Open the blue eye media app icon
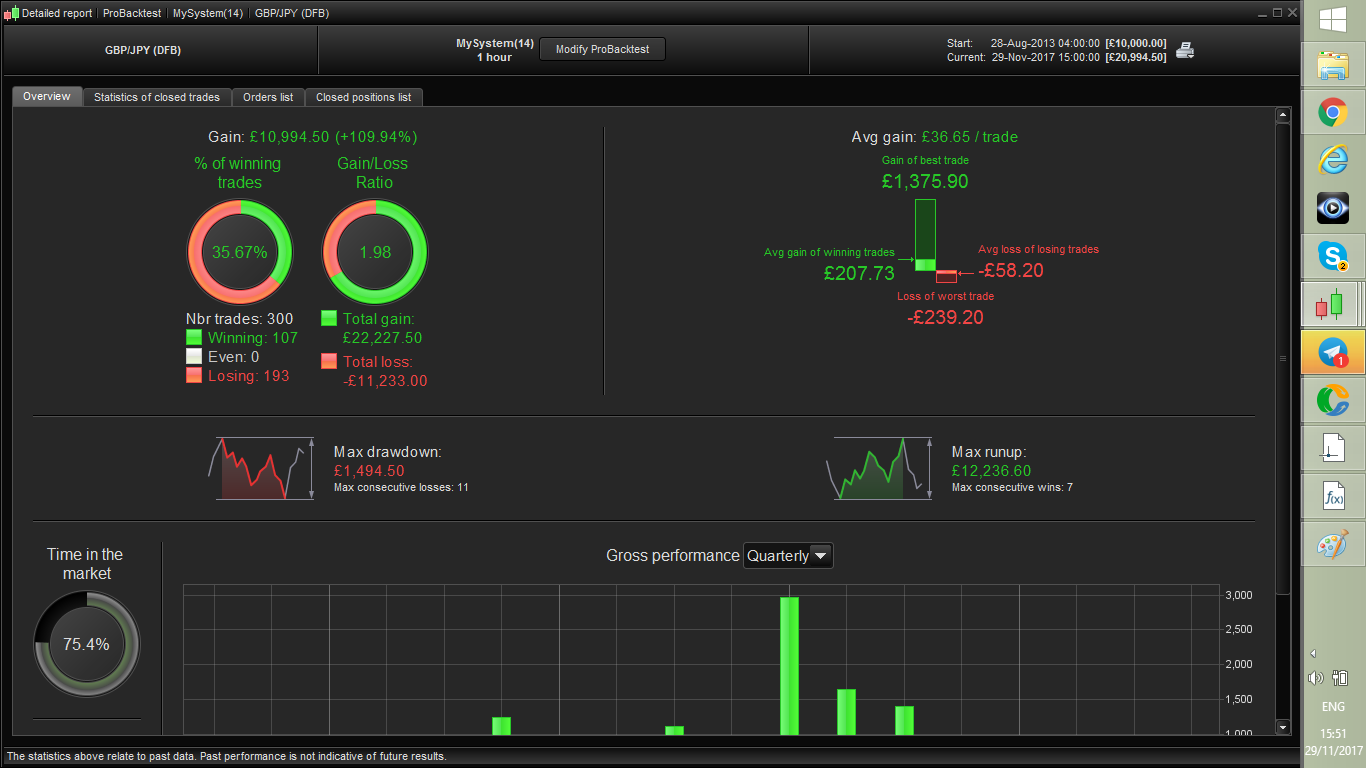The width and height of the screenshot is (1366, 768). 1332,208
